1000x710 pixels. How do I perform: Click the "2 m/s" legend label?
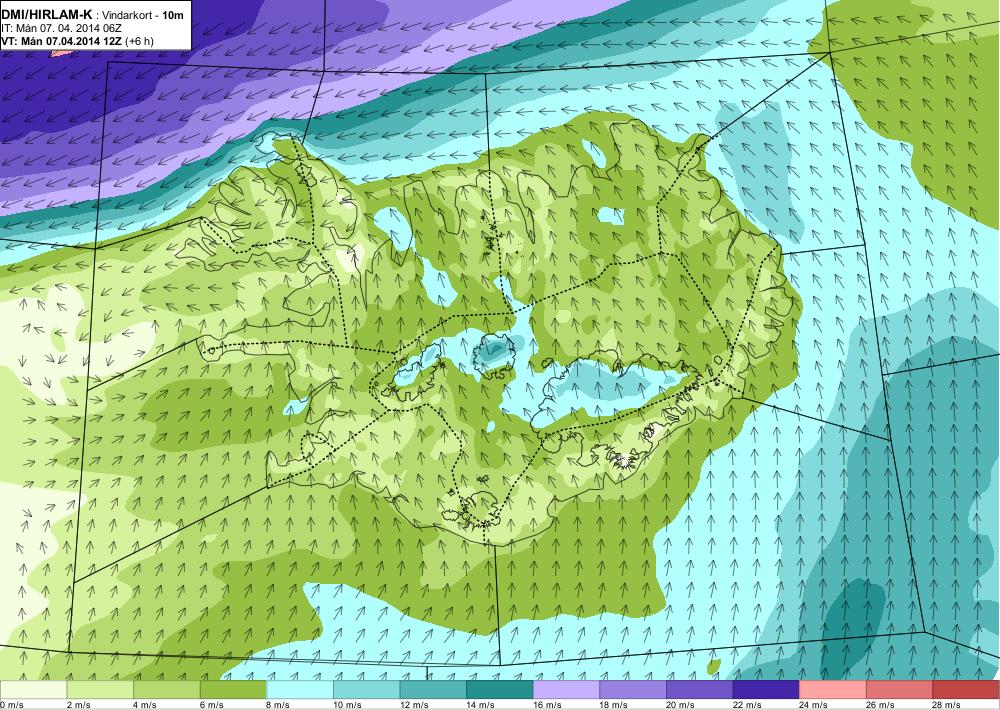click(x=79, y=704)
